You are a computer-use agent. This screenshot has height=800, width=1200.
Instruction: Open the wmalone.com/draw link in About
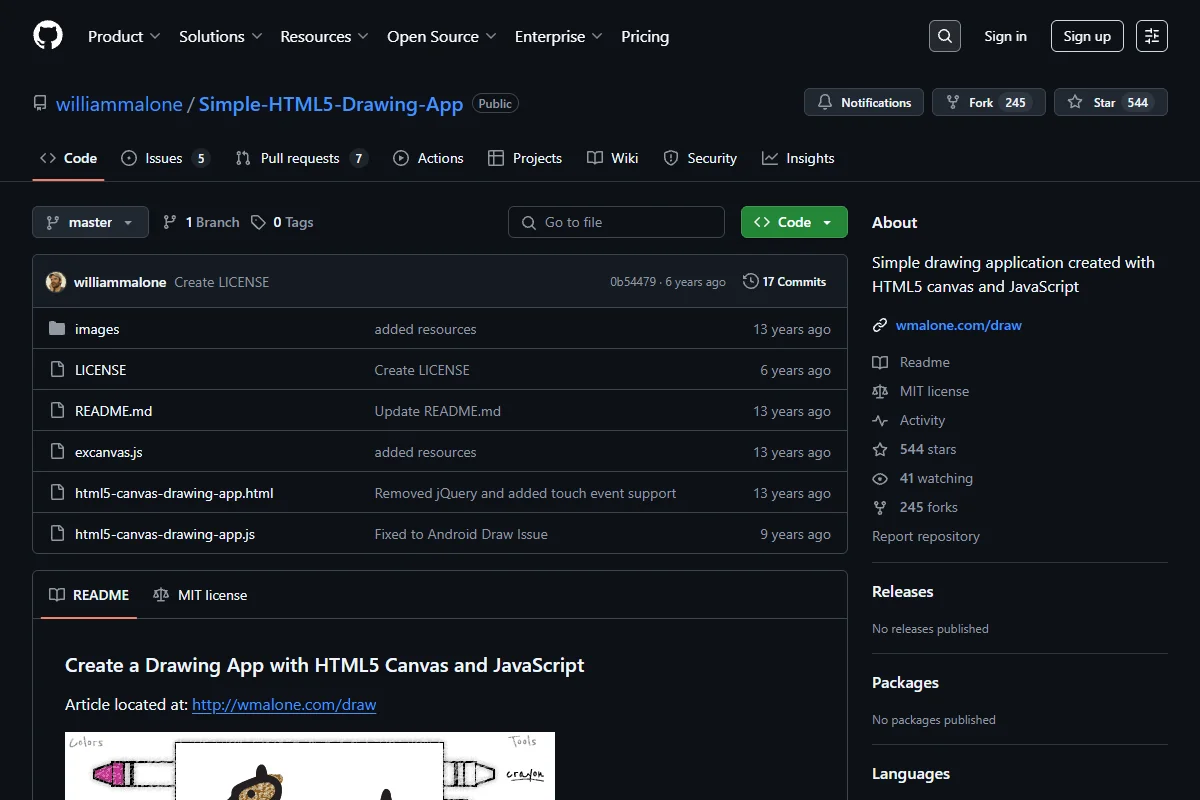click(x=958, y=325)
